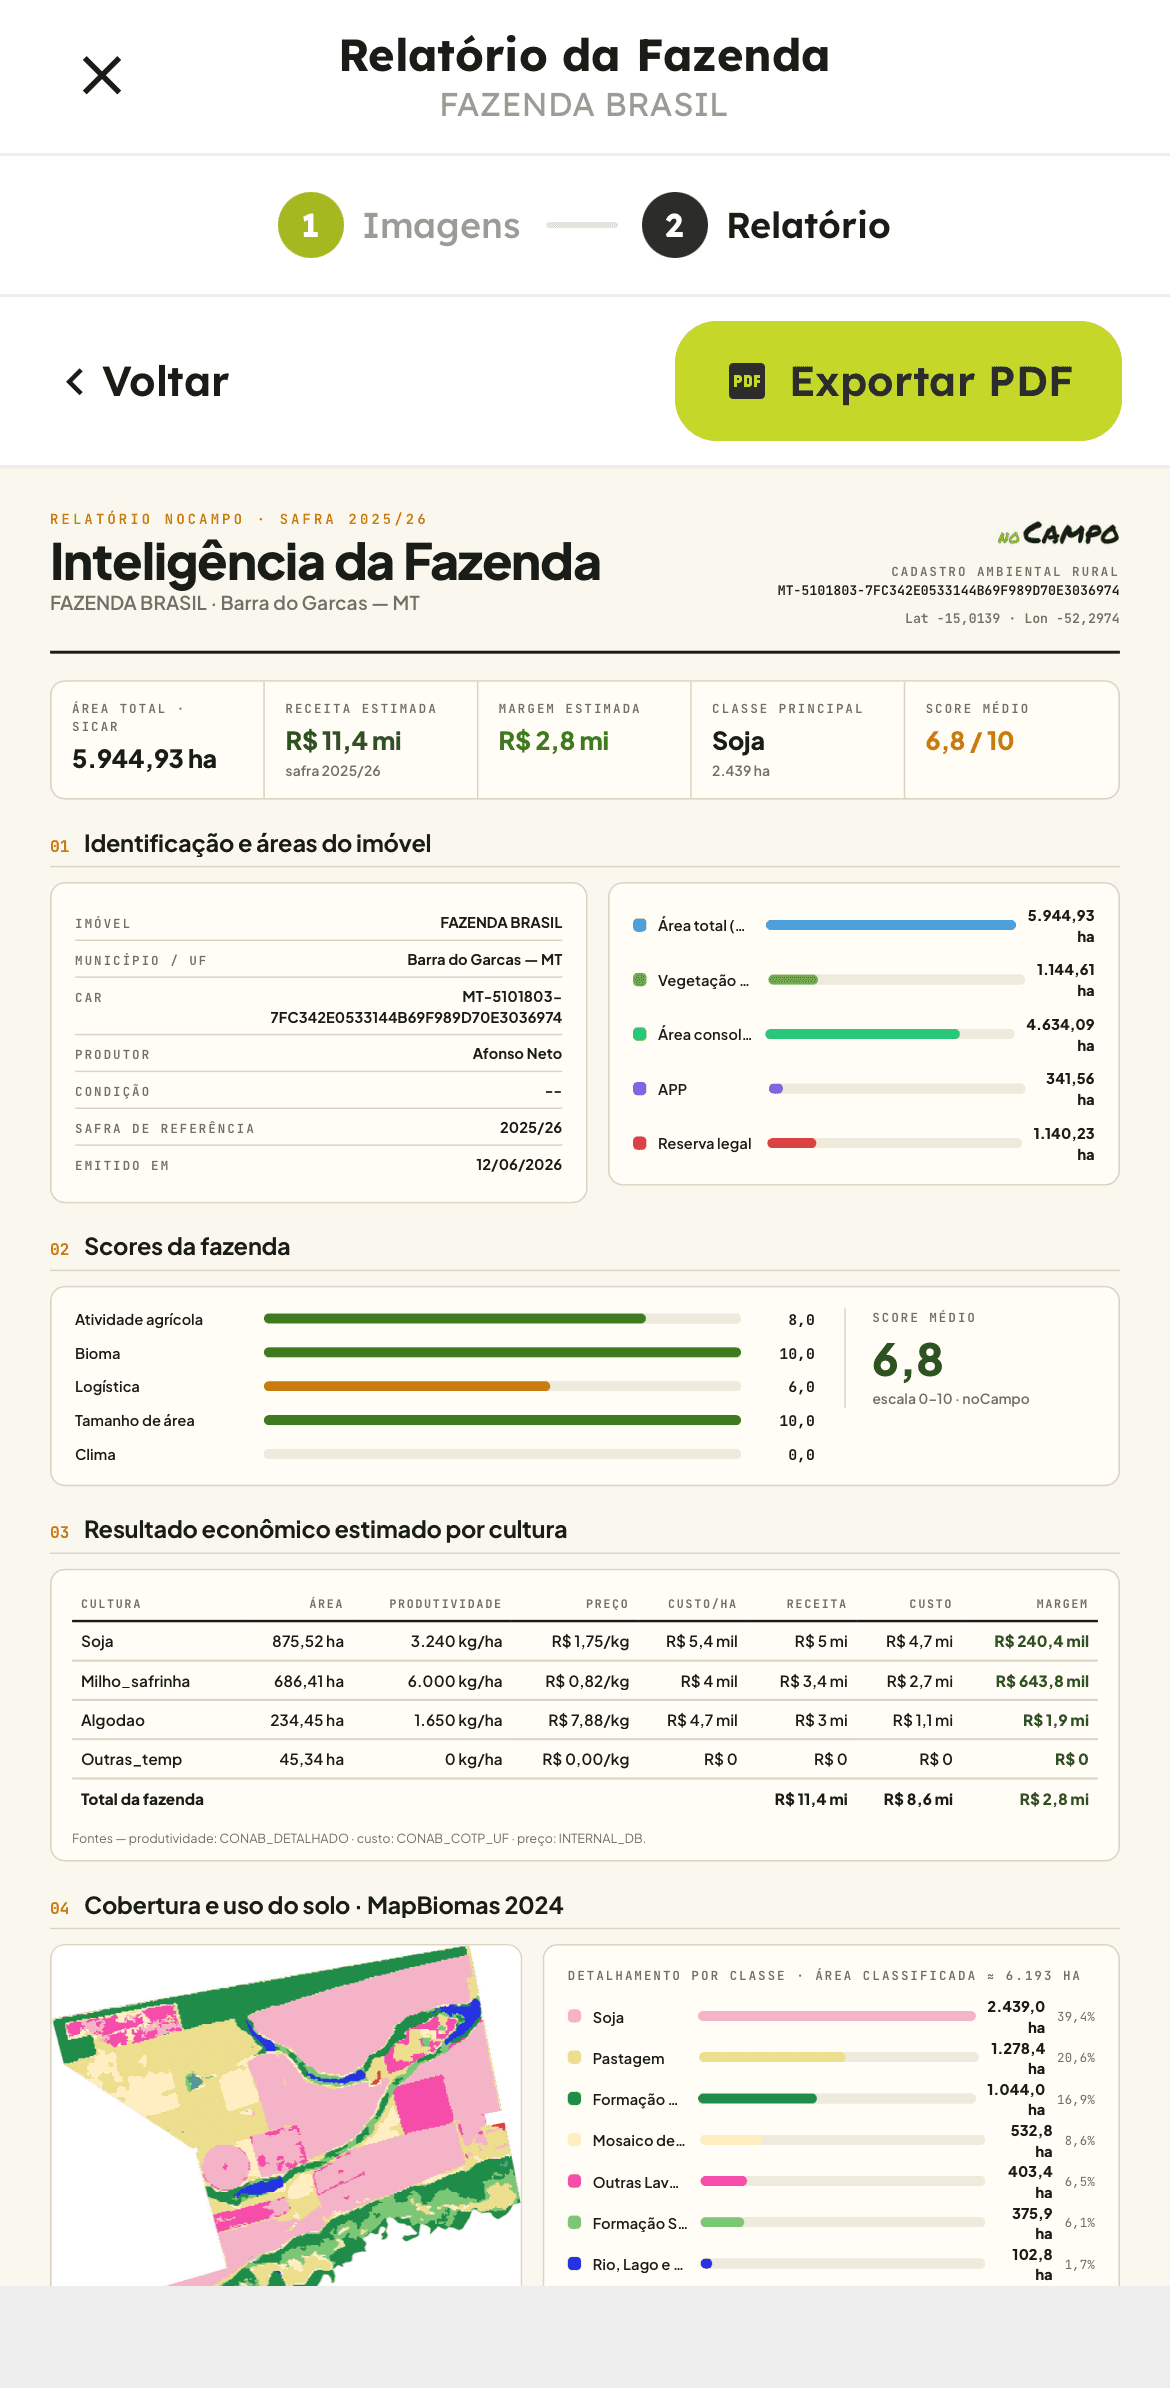Click the Soja 2.439,0 ha coverage bar

pyautogui.click(x=837, y=2016)
